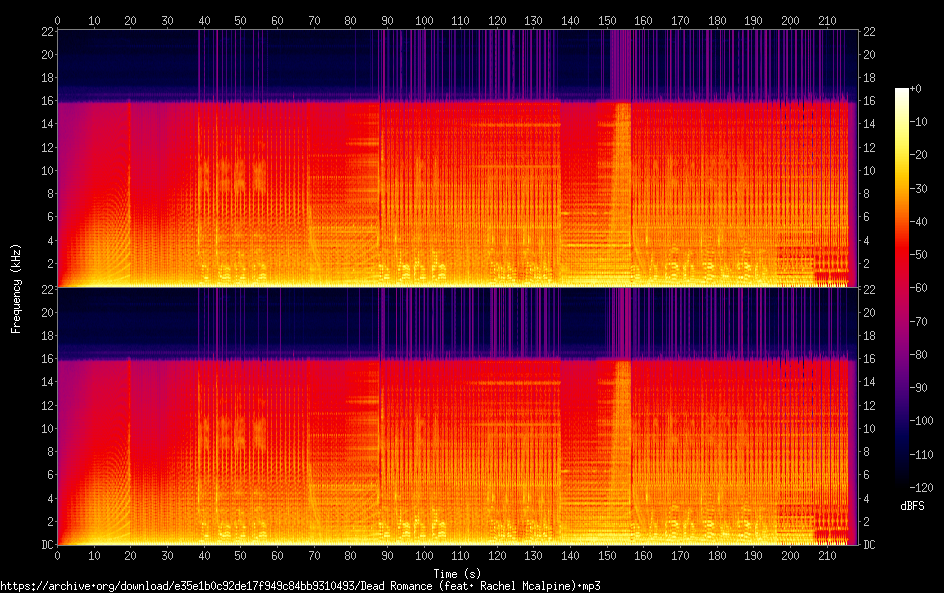Click the 22 kHz label on top right axis
Image resolution: width=944 pixels, height=593 pixels.
click(x=869, y=32)
